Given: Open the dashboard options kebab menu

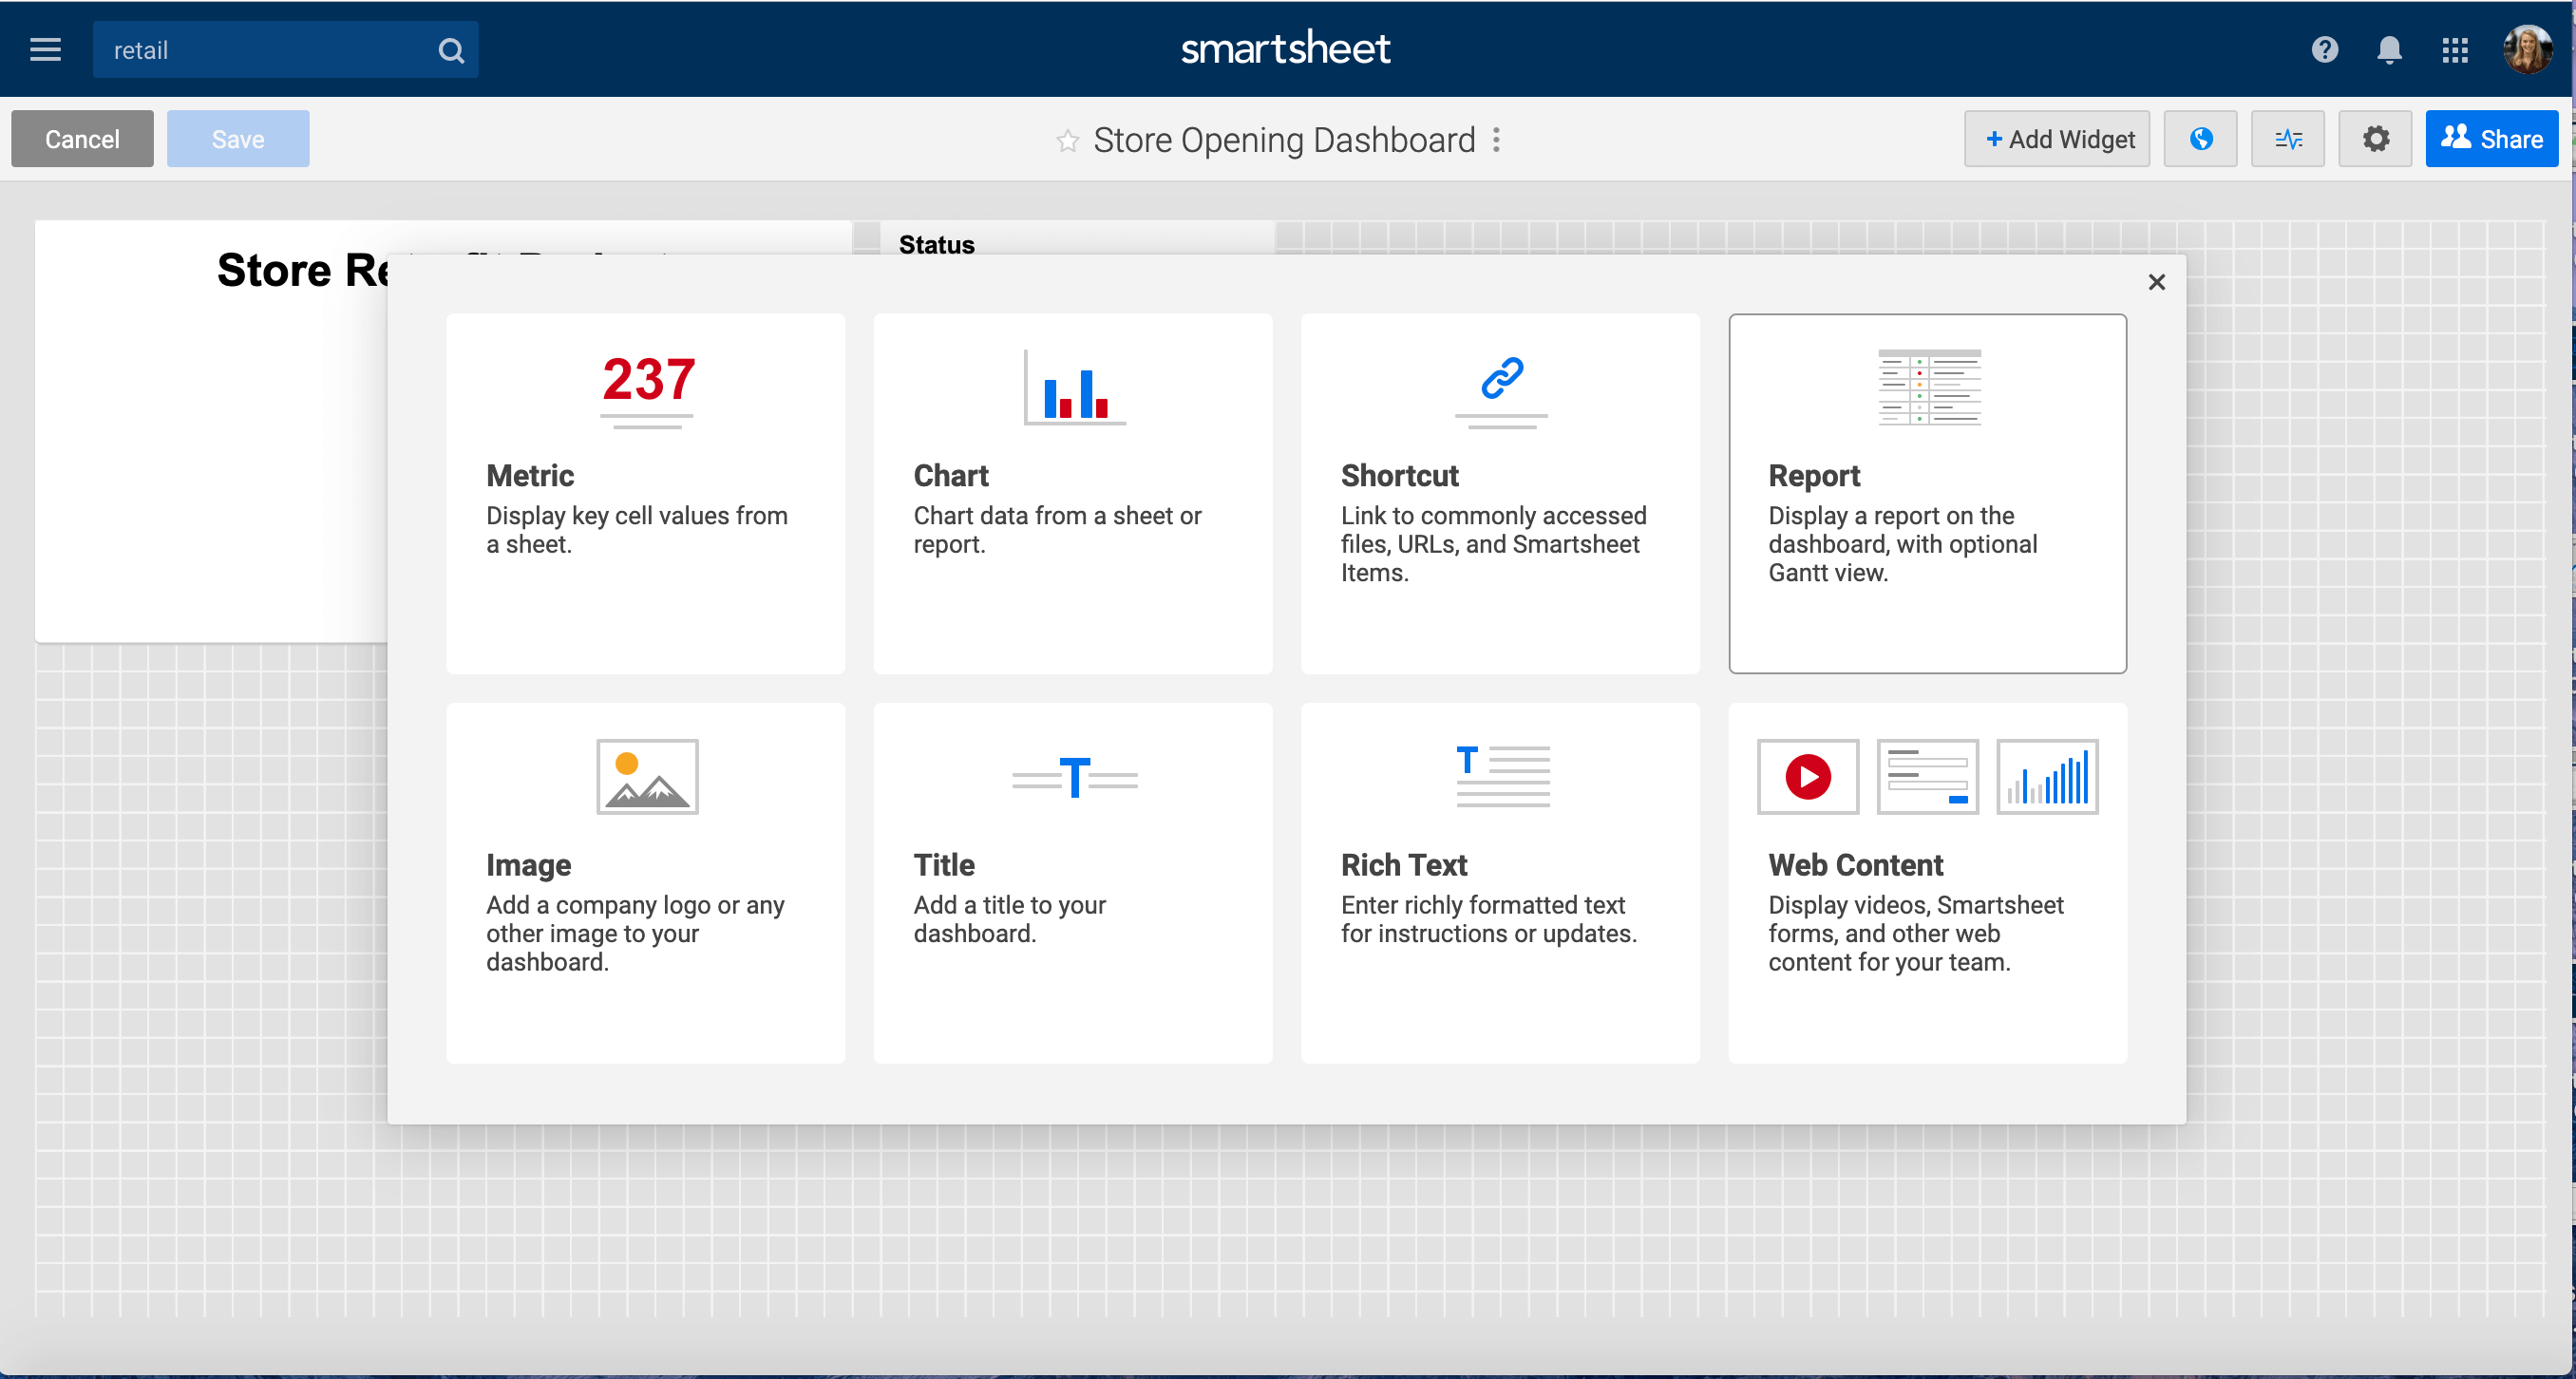Looking at the screenshot, I should tap(1495, 140).
